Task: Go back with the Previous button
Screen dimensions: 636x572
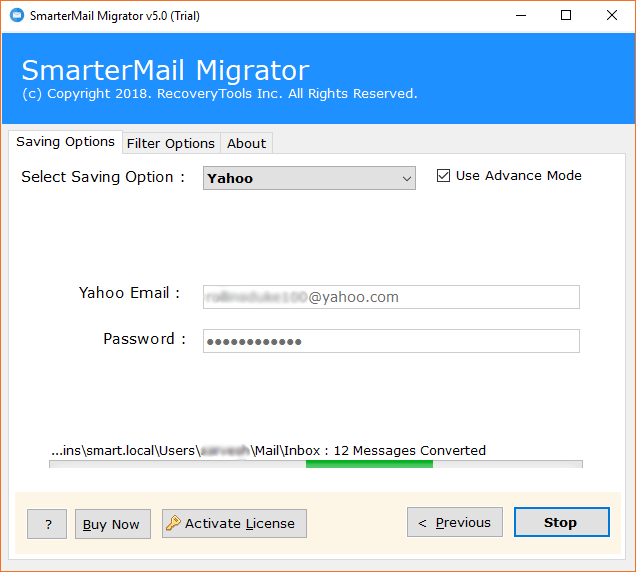Action: point(455,522)
